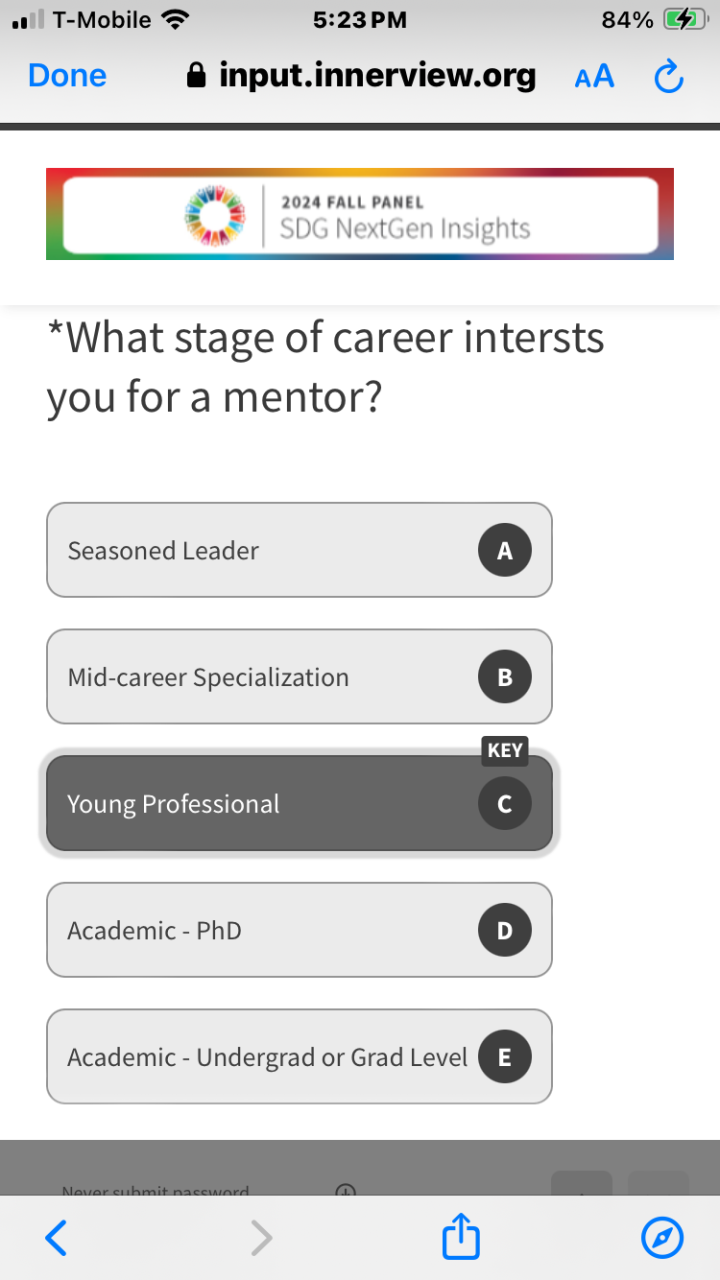Tap the Done button
The width and height of the screenshot is (720, 1280).
click(x=67, y=76)
